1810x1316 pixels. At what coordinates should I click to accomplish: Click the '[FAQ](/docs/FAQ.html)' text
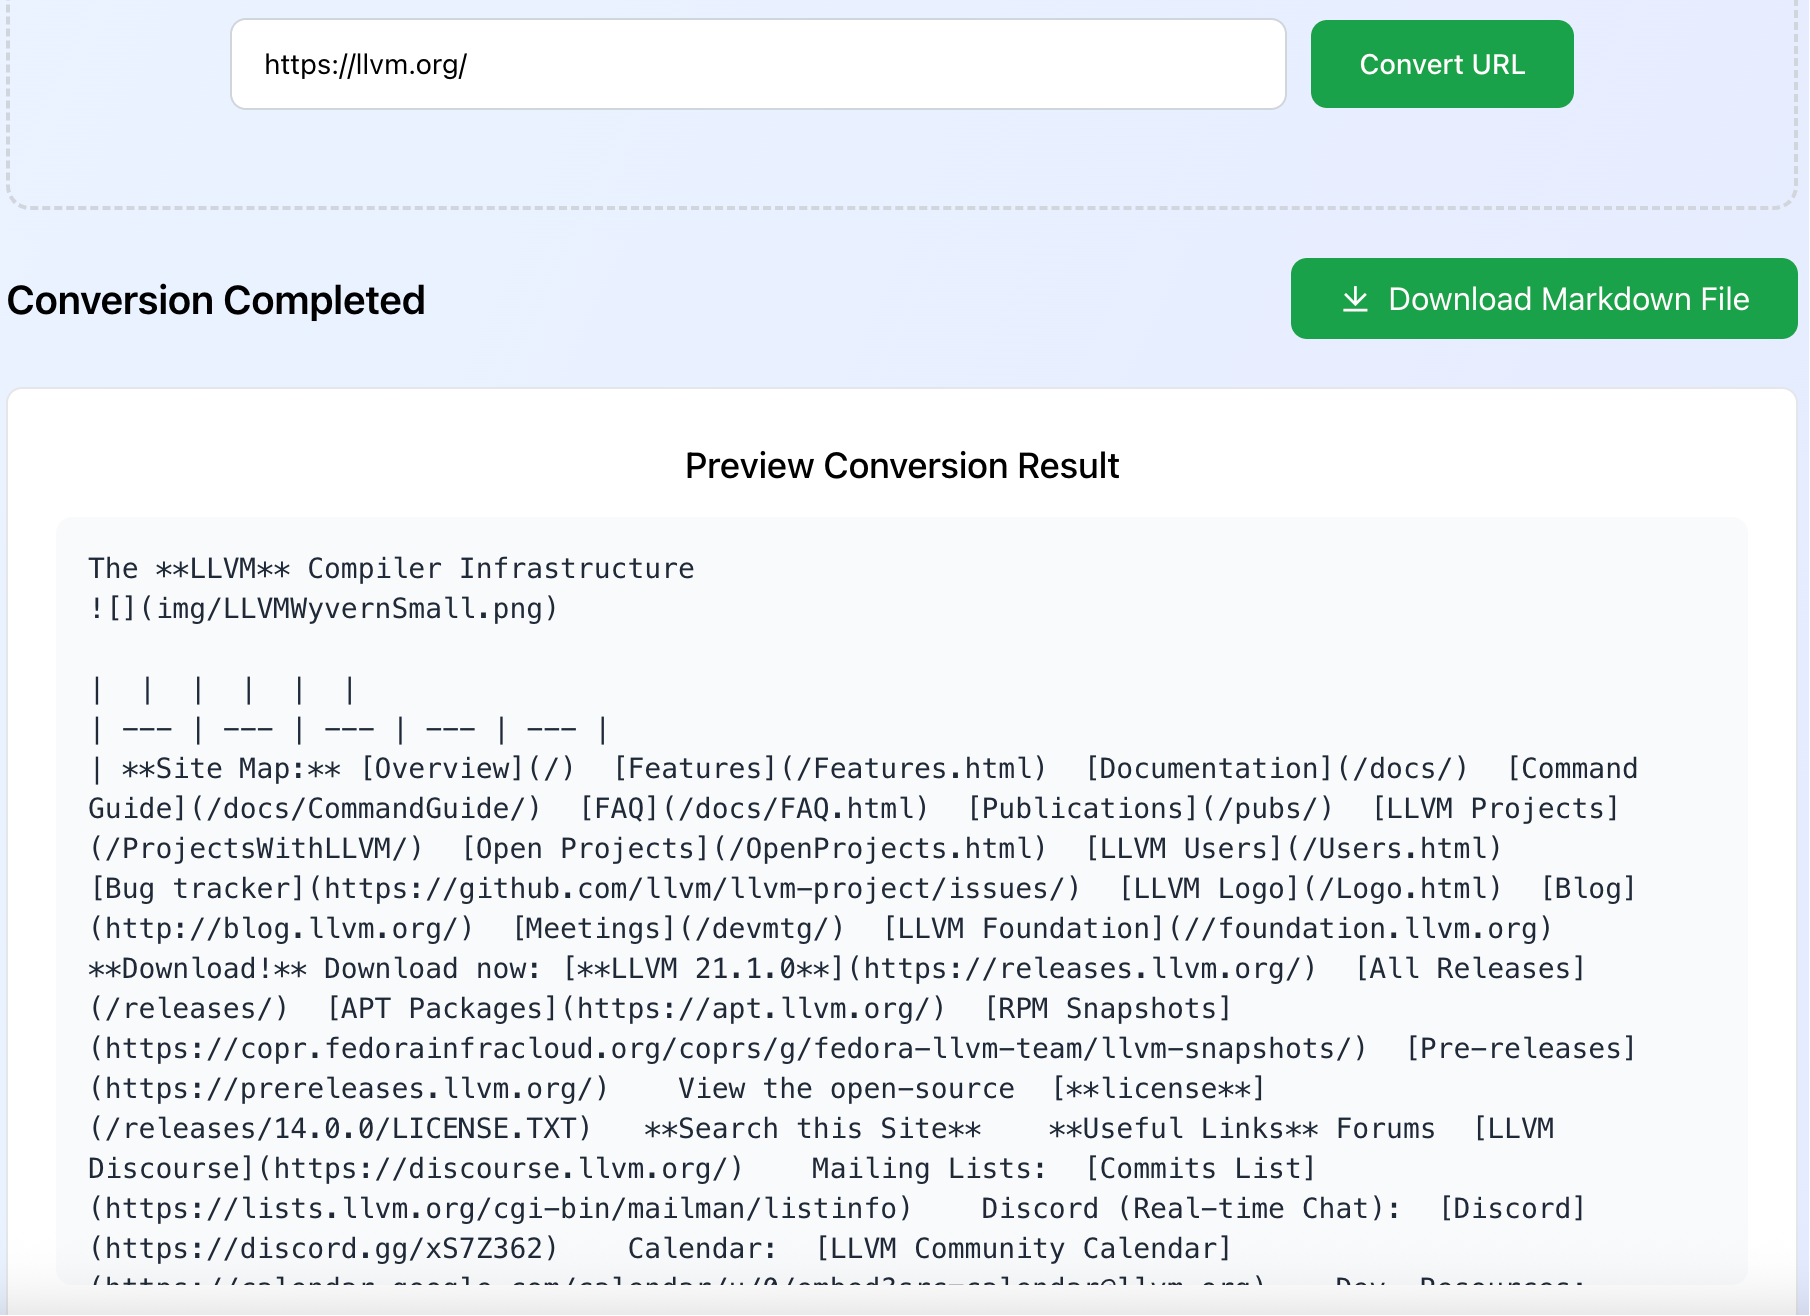[x=755, y=808]
